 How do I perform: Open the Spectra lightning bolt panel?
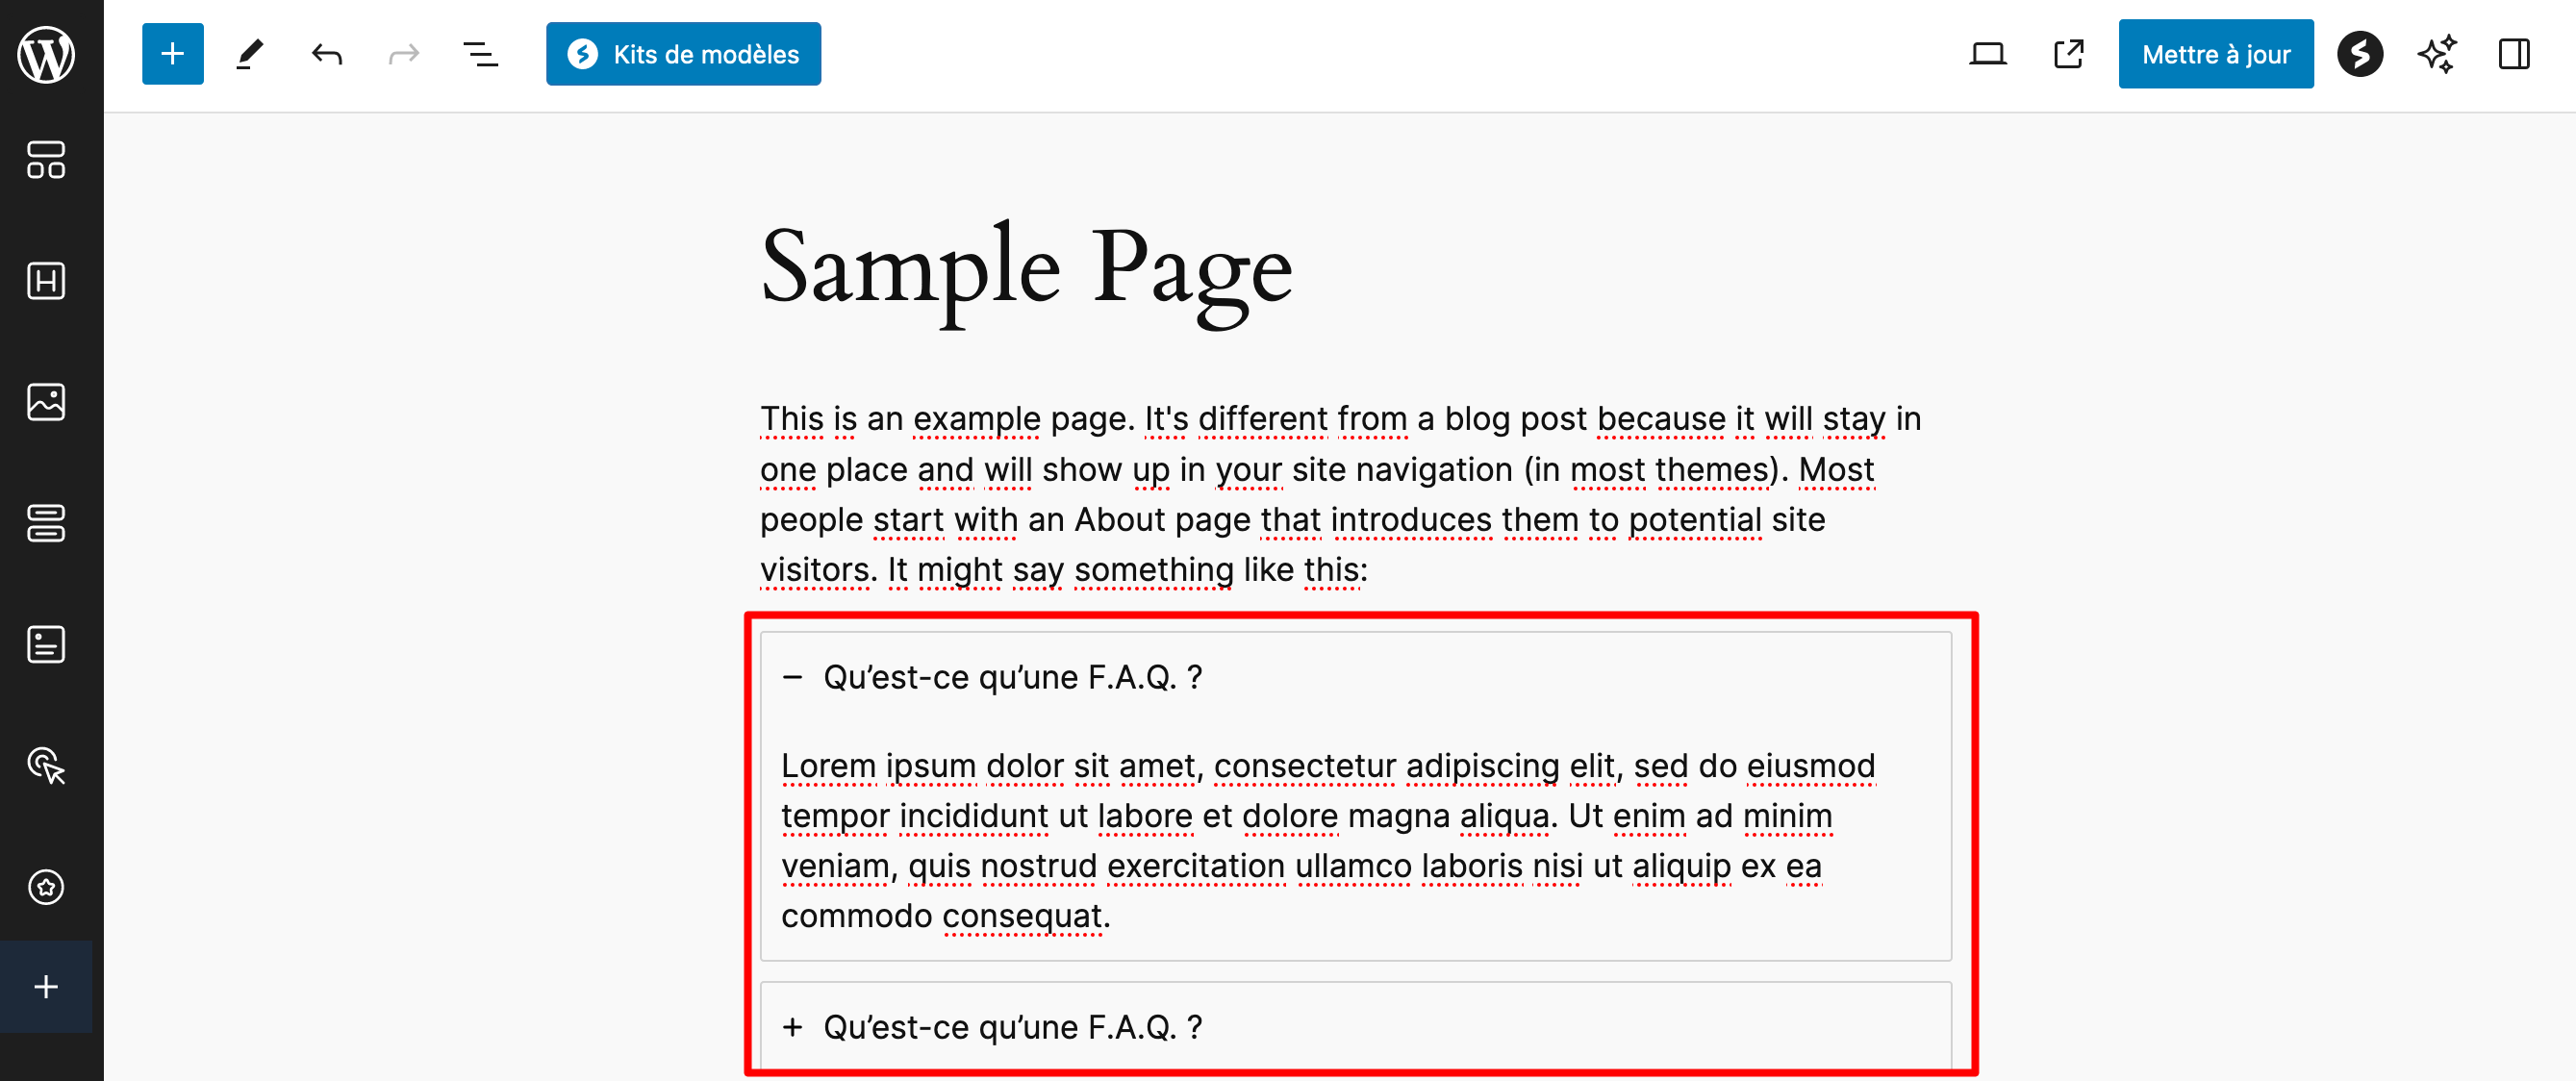[2359, 54]
